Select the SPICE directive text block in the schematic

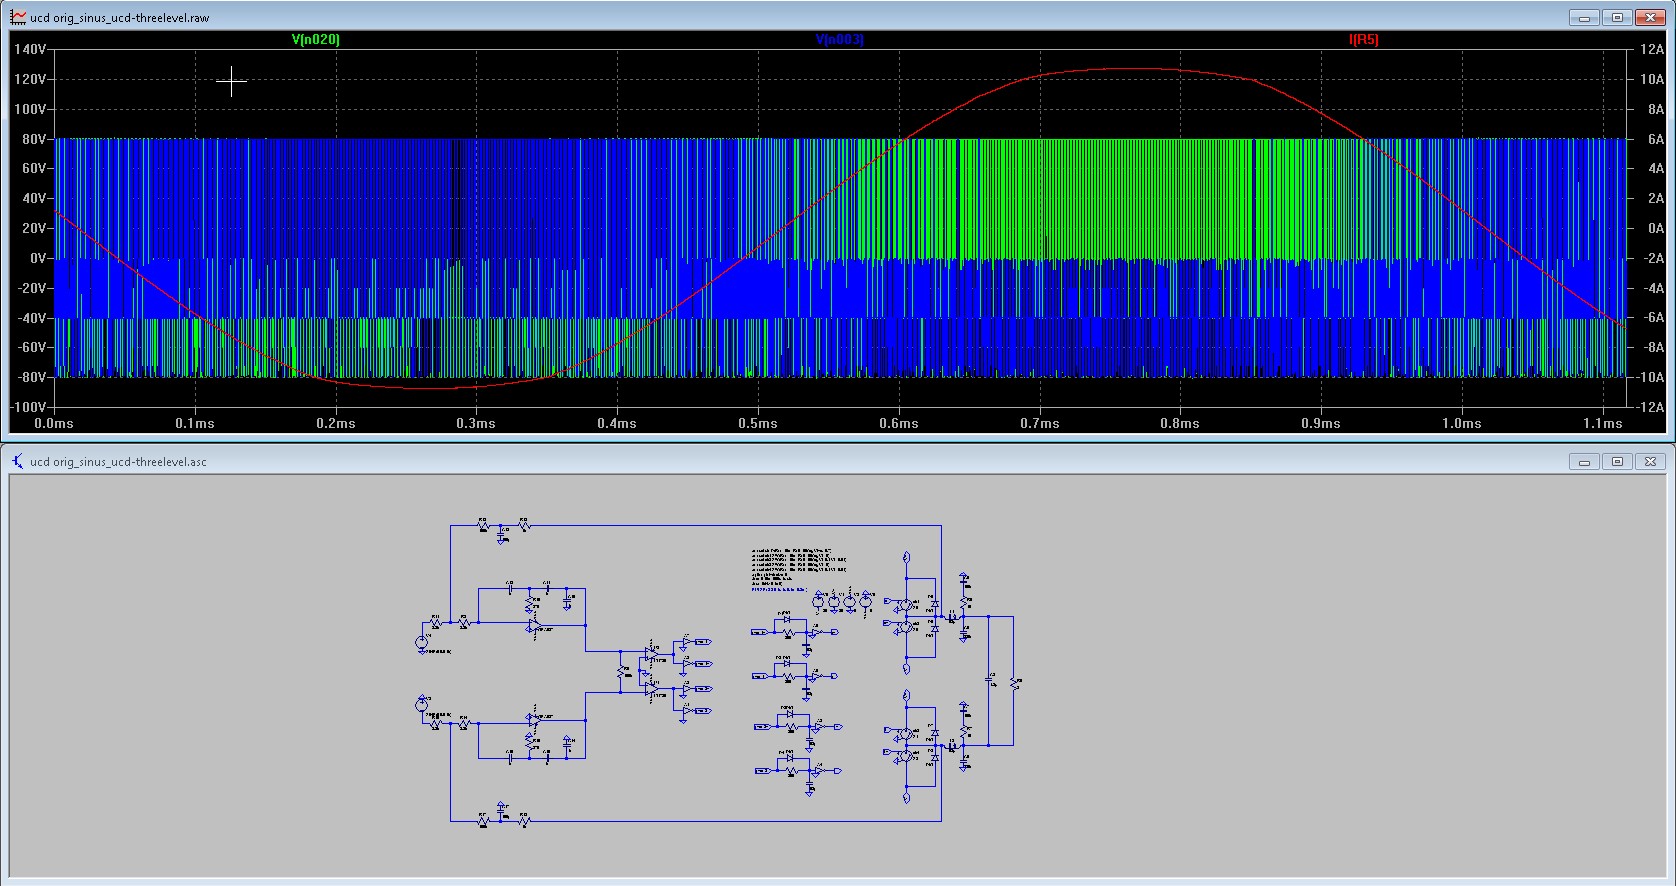pyautogui.click(x=799, y=569)
